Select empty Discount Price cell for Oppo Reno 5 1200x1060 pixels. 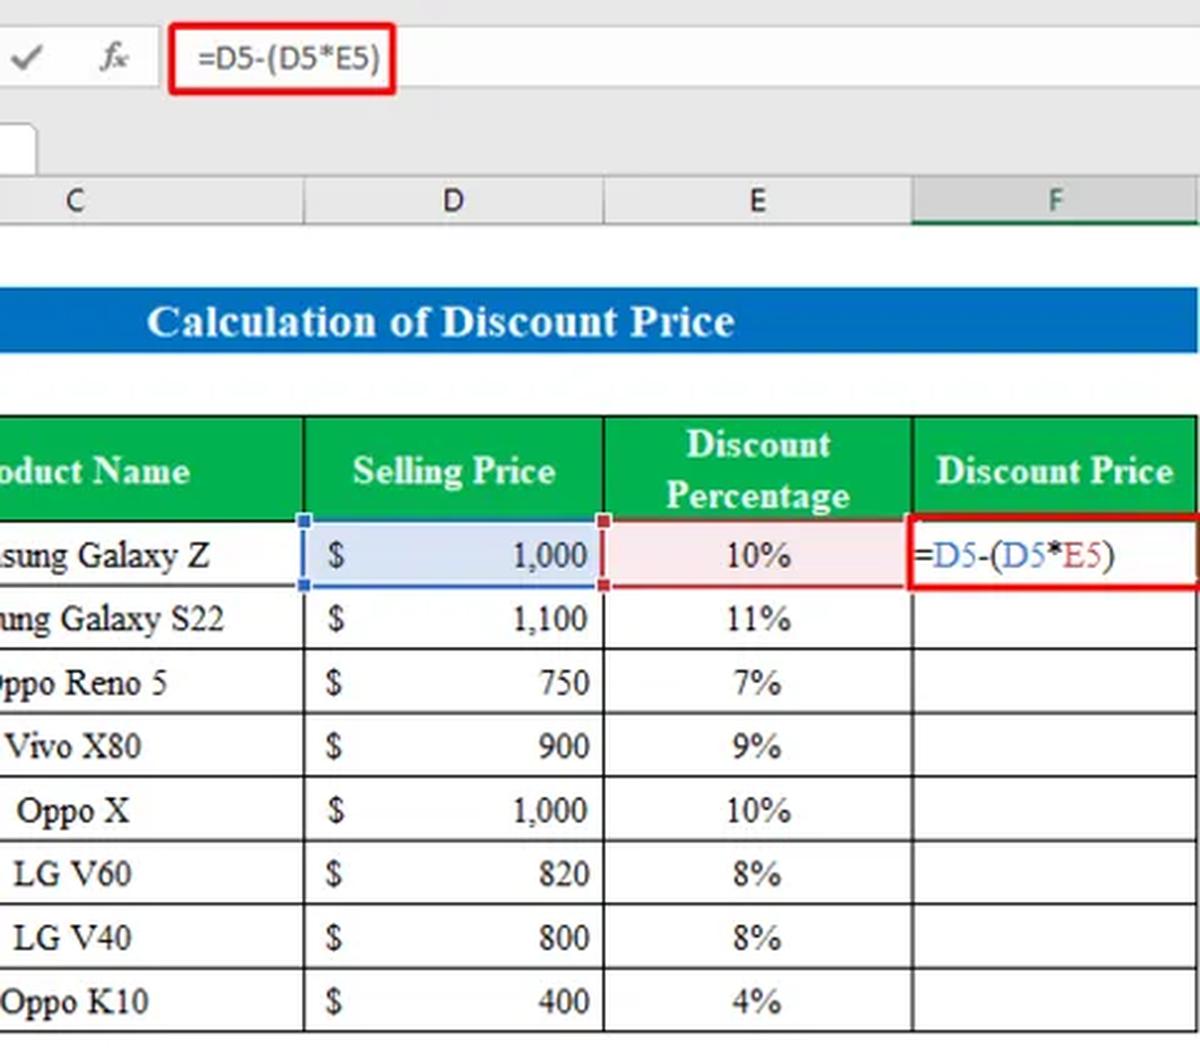[x=1055, y=682]
